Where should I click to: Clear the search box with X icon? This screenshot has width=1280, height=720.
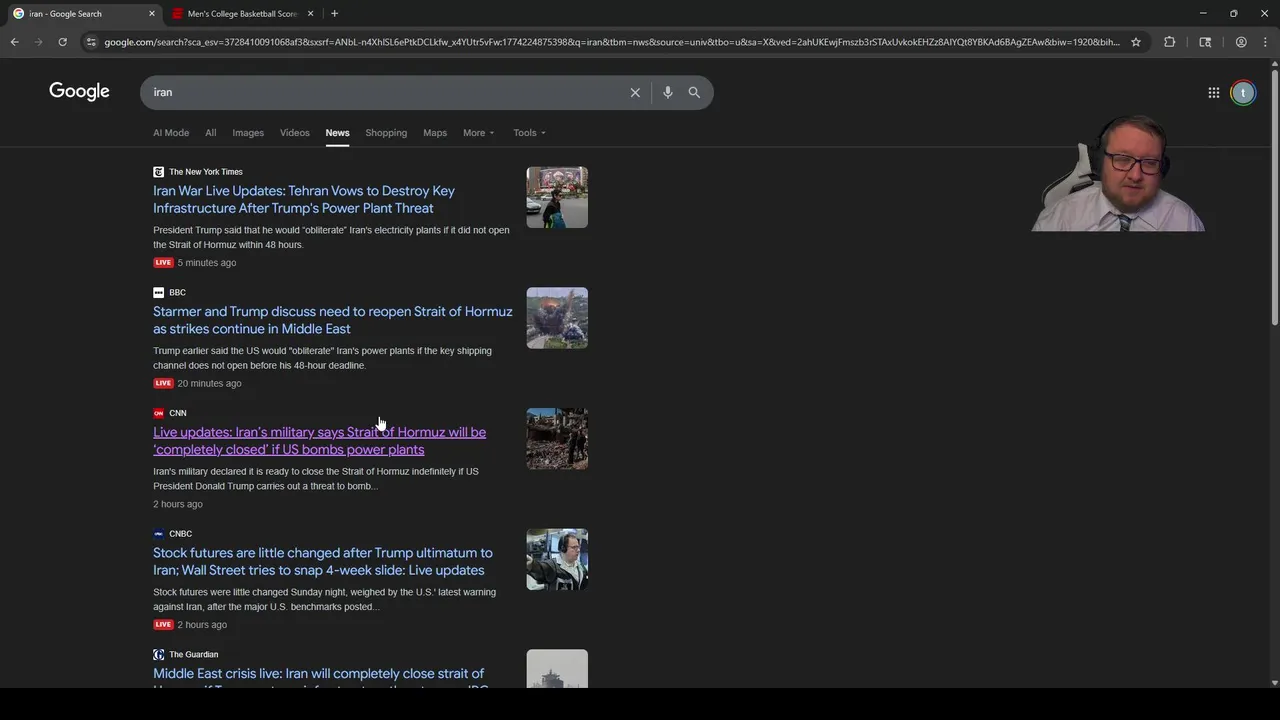coord(635,92)
